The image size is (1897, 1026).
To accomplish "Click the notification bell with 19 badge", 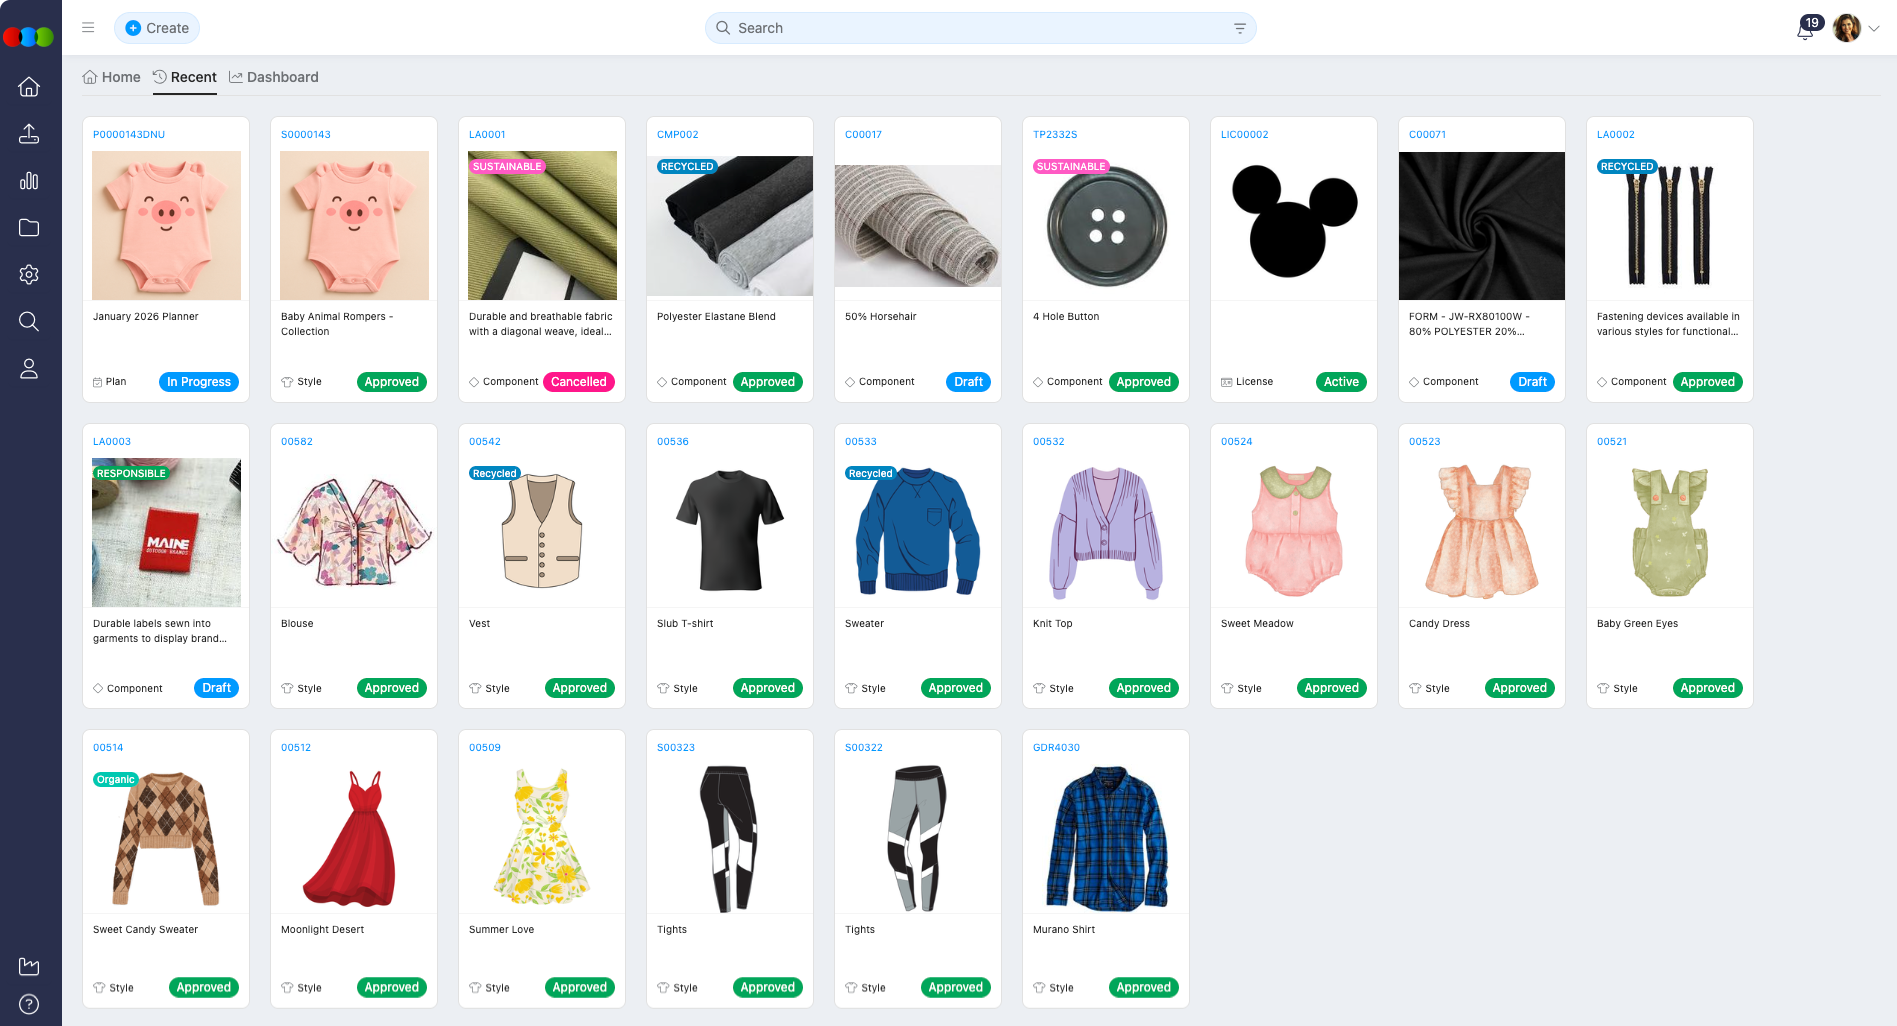I will 1805,29.
